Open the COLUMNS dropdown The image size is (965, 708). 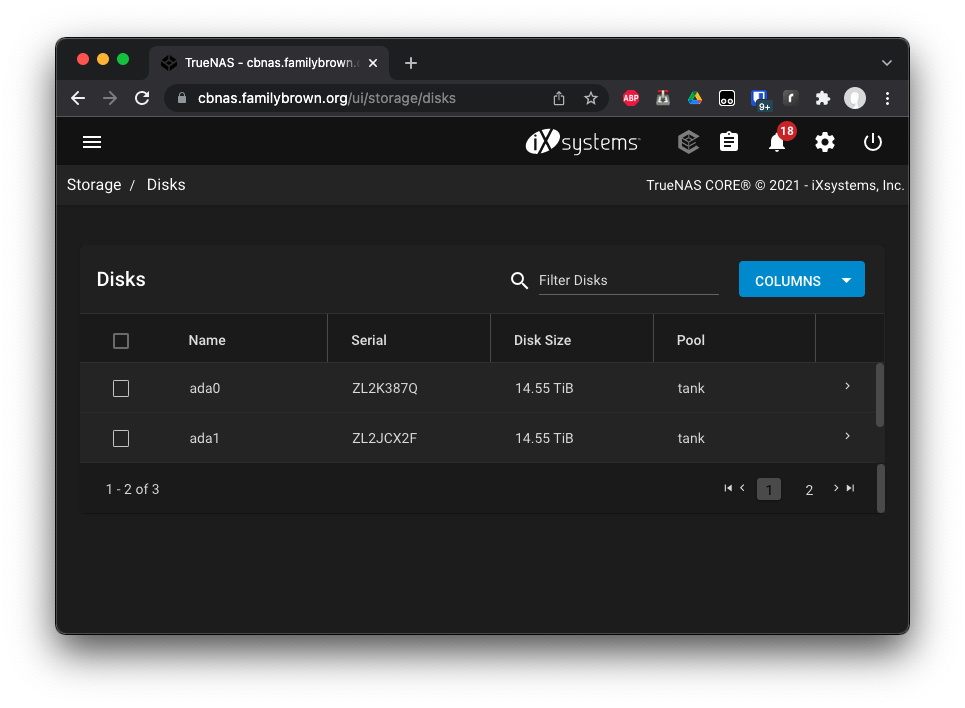(802, 280)
